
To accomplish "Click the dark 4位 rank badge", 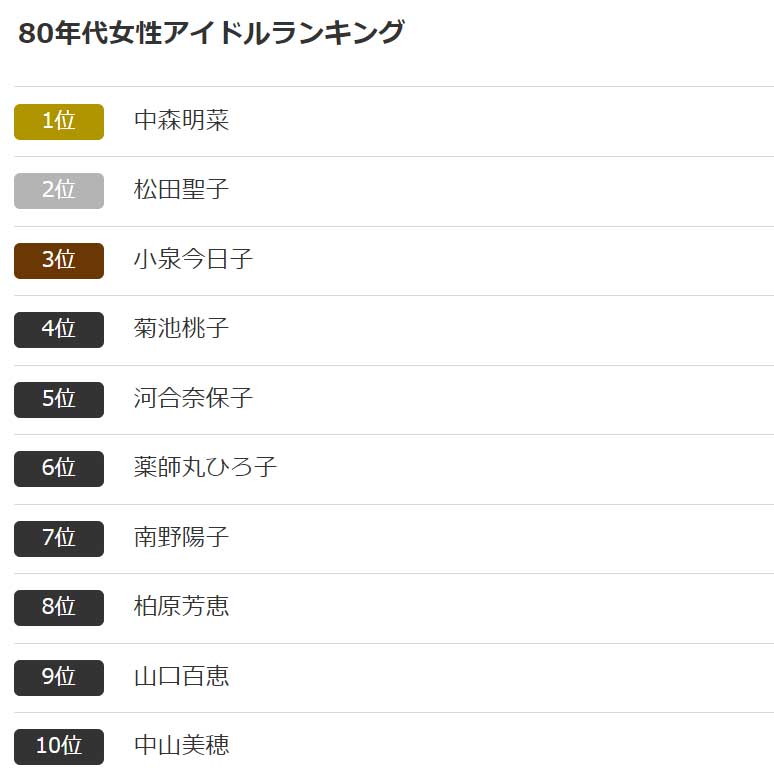I will 59,330.
